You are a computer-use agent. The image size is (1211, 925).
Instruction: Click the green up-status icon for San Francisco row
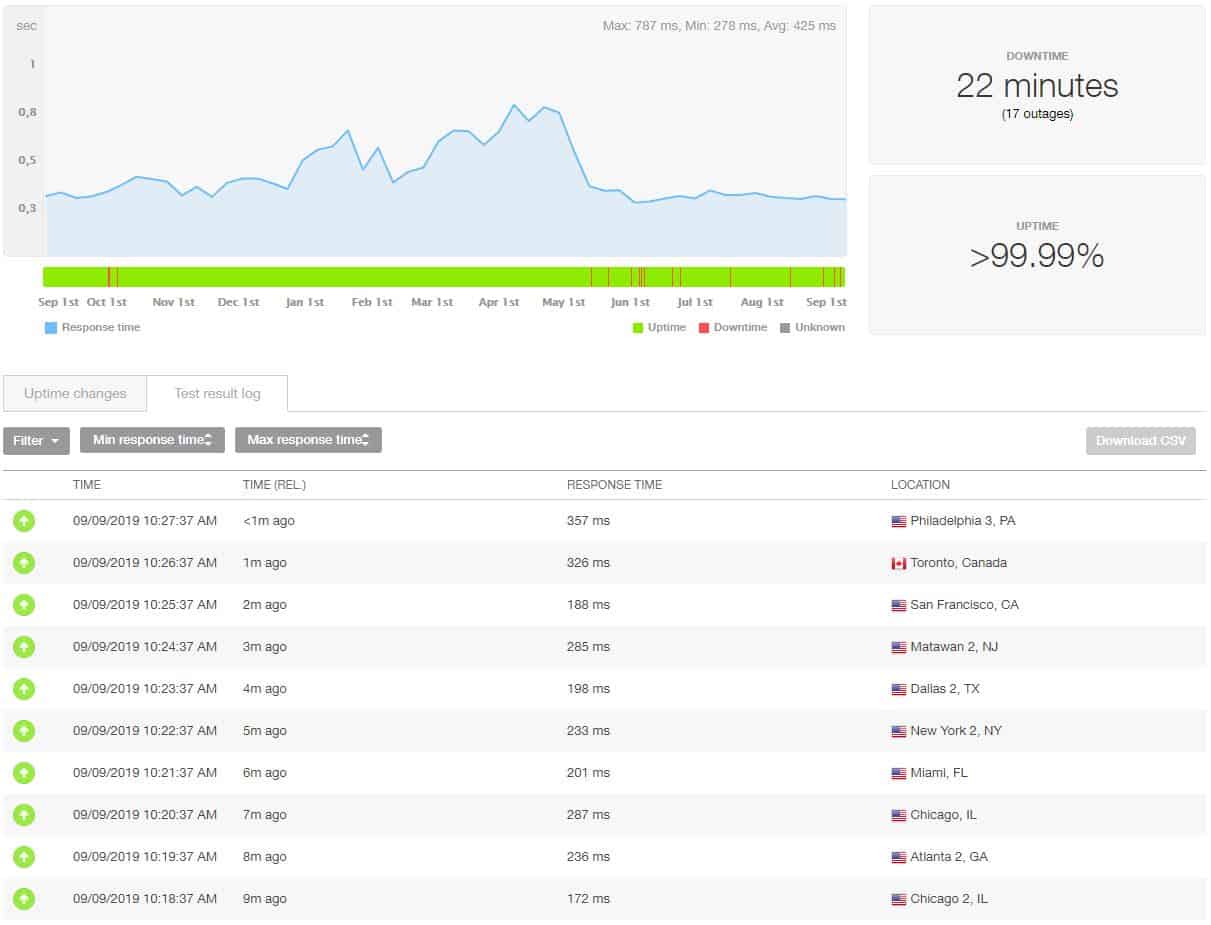(24, 605)
